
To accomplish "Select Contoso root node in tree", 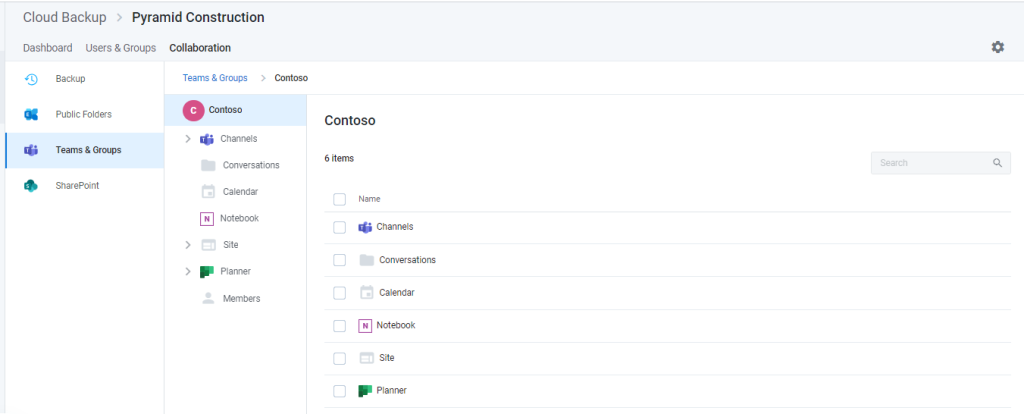I will coord(235,110).
